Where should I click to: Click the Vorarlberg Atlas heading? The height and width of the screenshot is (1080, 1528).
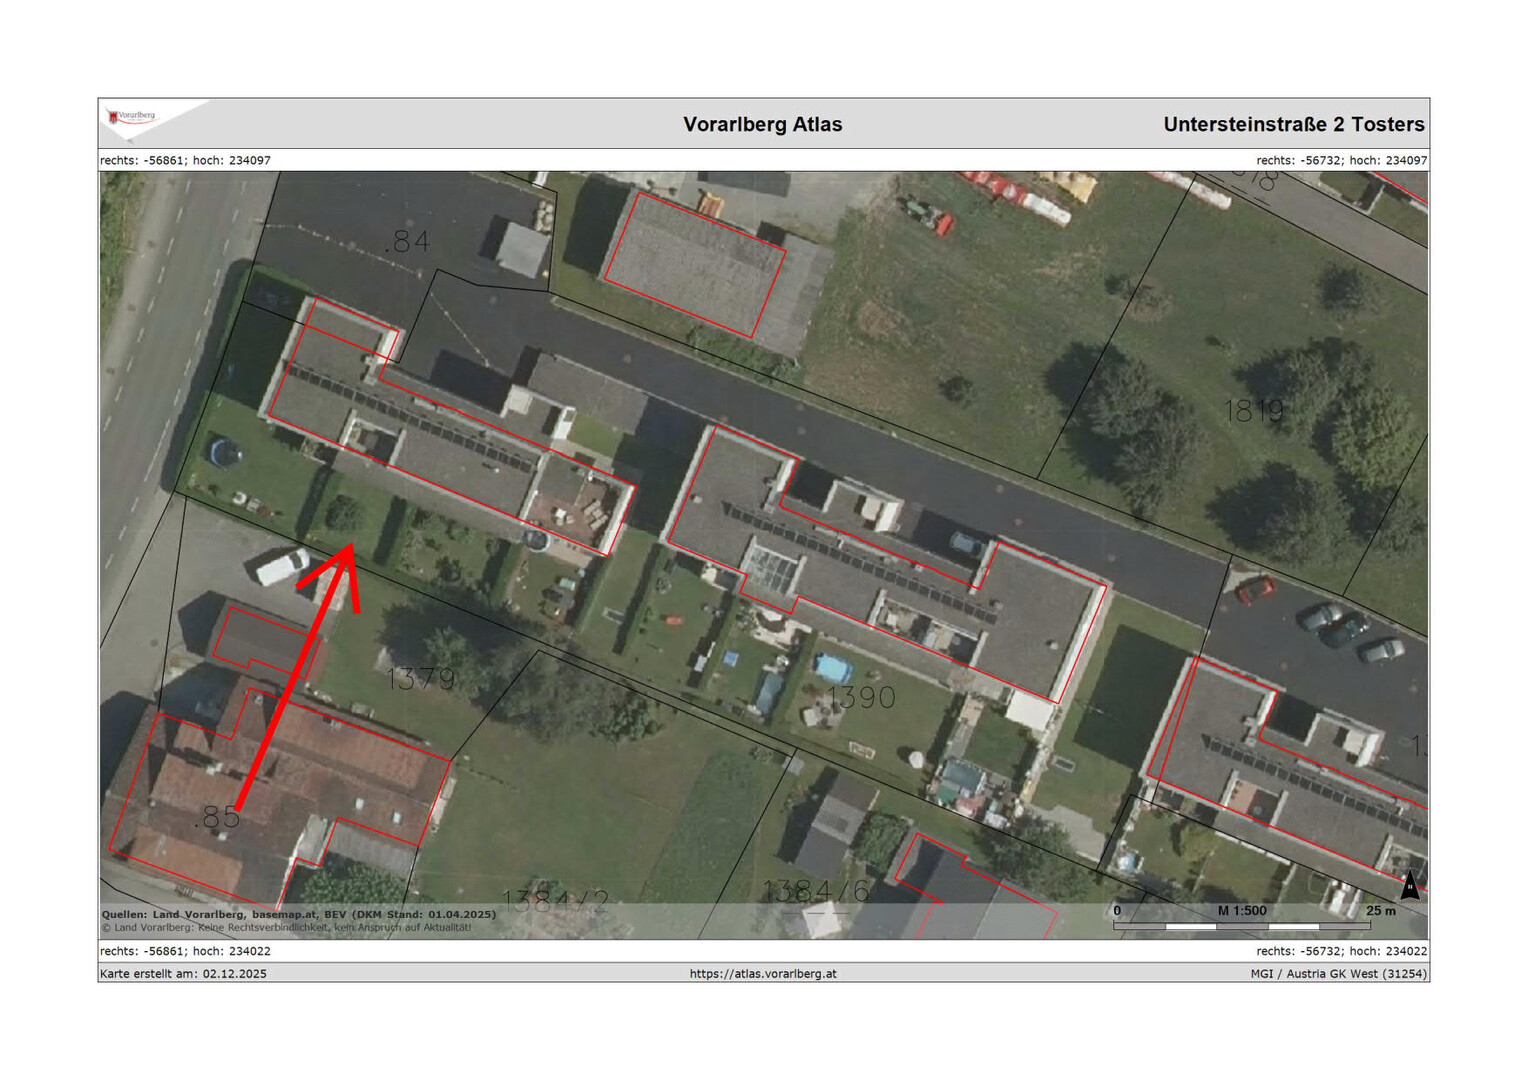(x=762, y=125)
